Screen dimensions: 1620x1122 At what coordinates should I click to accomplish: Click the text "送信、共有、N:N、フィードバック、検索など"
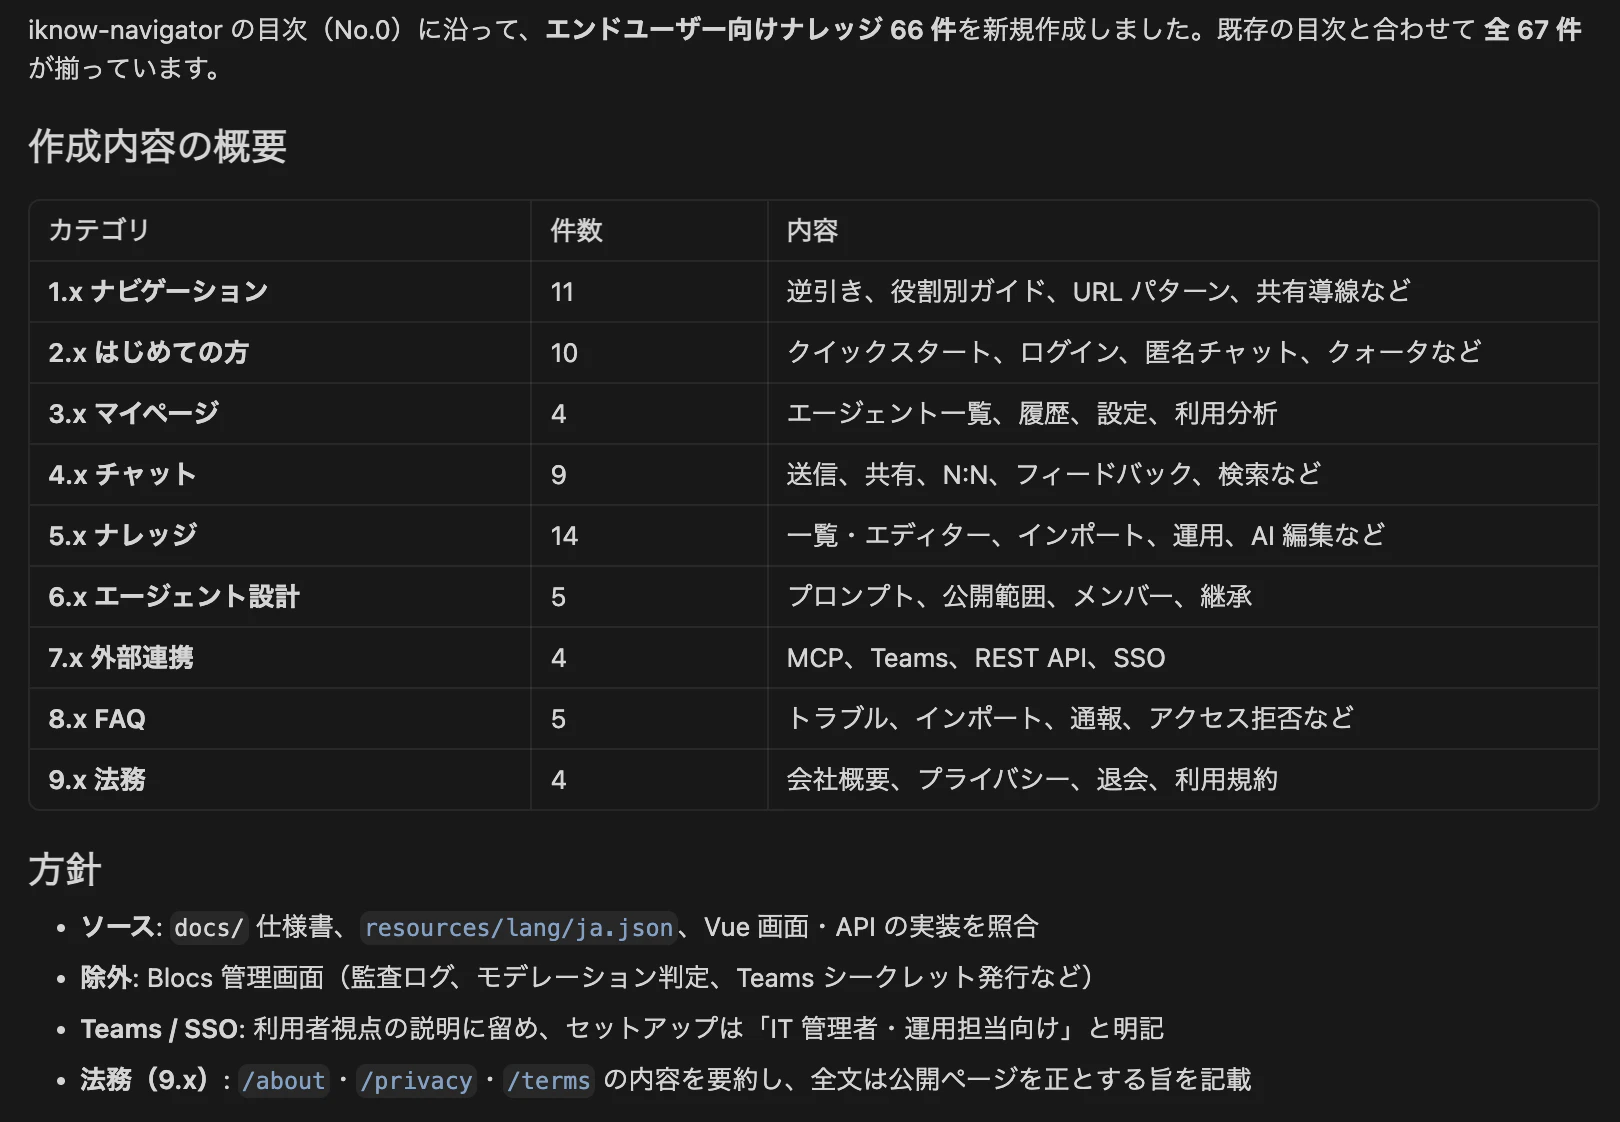tap(1054, 475)
